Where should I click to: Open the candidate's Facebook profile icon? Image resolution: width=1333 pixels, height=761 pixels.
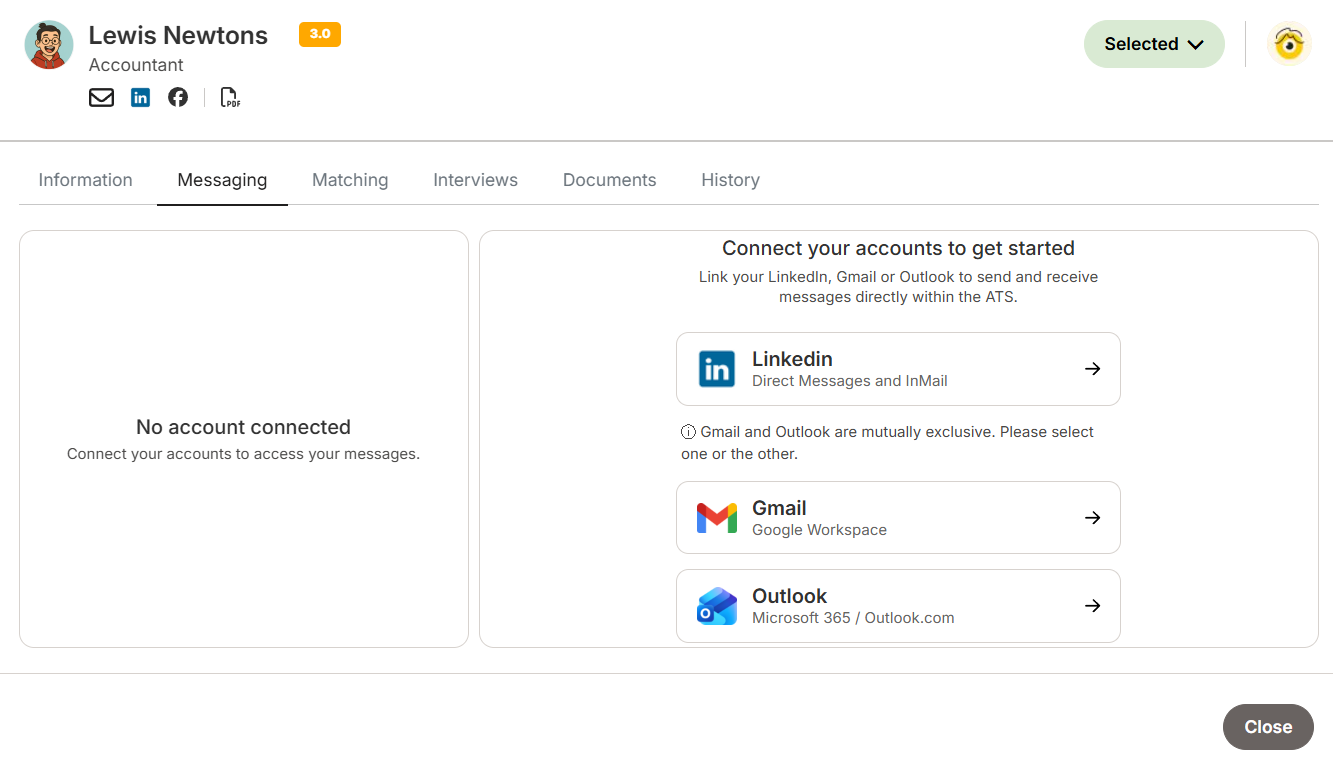[x=178, y=97]
